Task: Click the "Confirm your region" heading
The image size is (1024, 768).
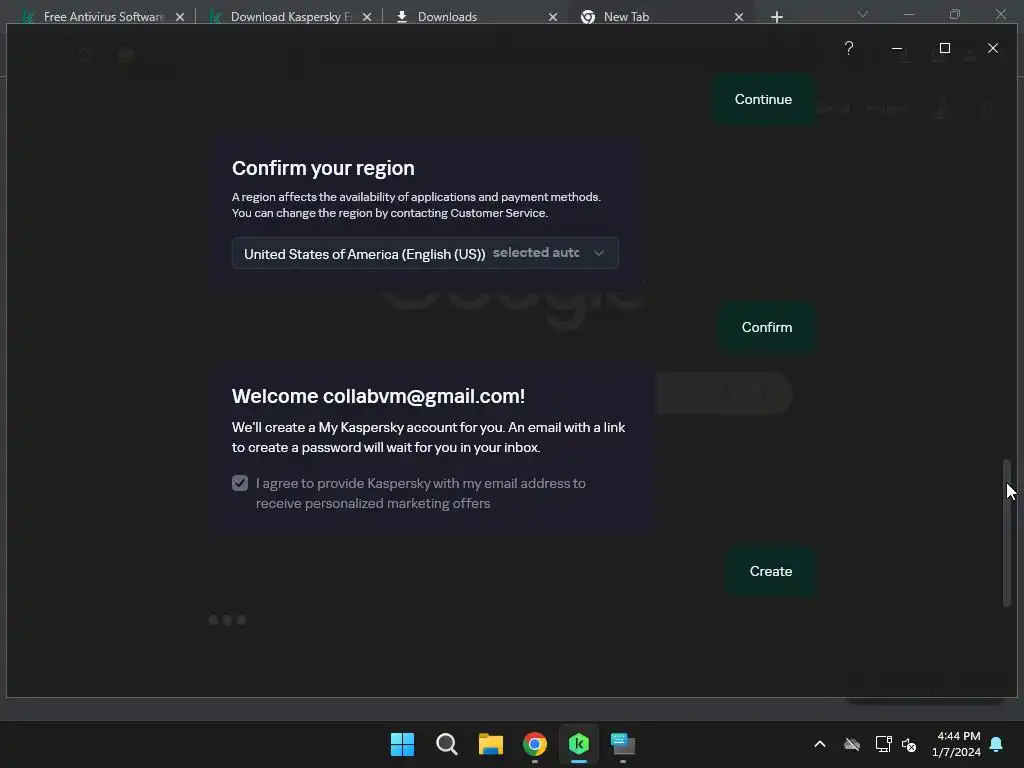Action: click(x=323, y=168)
